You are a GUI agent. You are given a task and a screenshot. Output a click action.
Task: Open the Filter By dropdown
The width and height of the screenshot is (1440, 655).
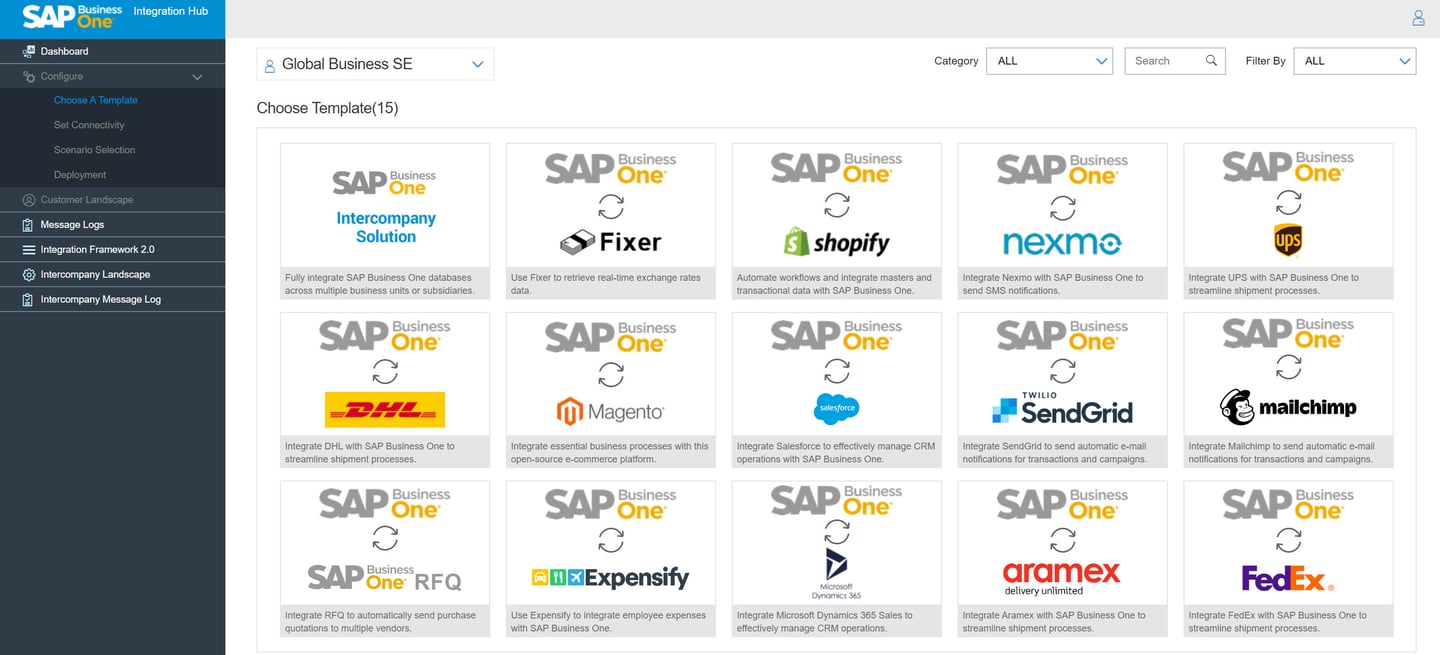click(x=1355, y=61)
